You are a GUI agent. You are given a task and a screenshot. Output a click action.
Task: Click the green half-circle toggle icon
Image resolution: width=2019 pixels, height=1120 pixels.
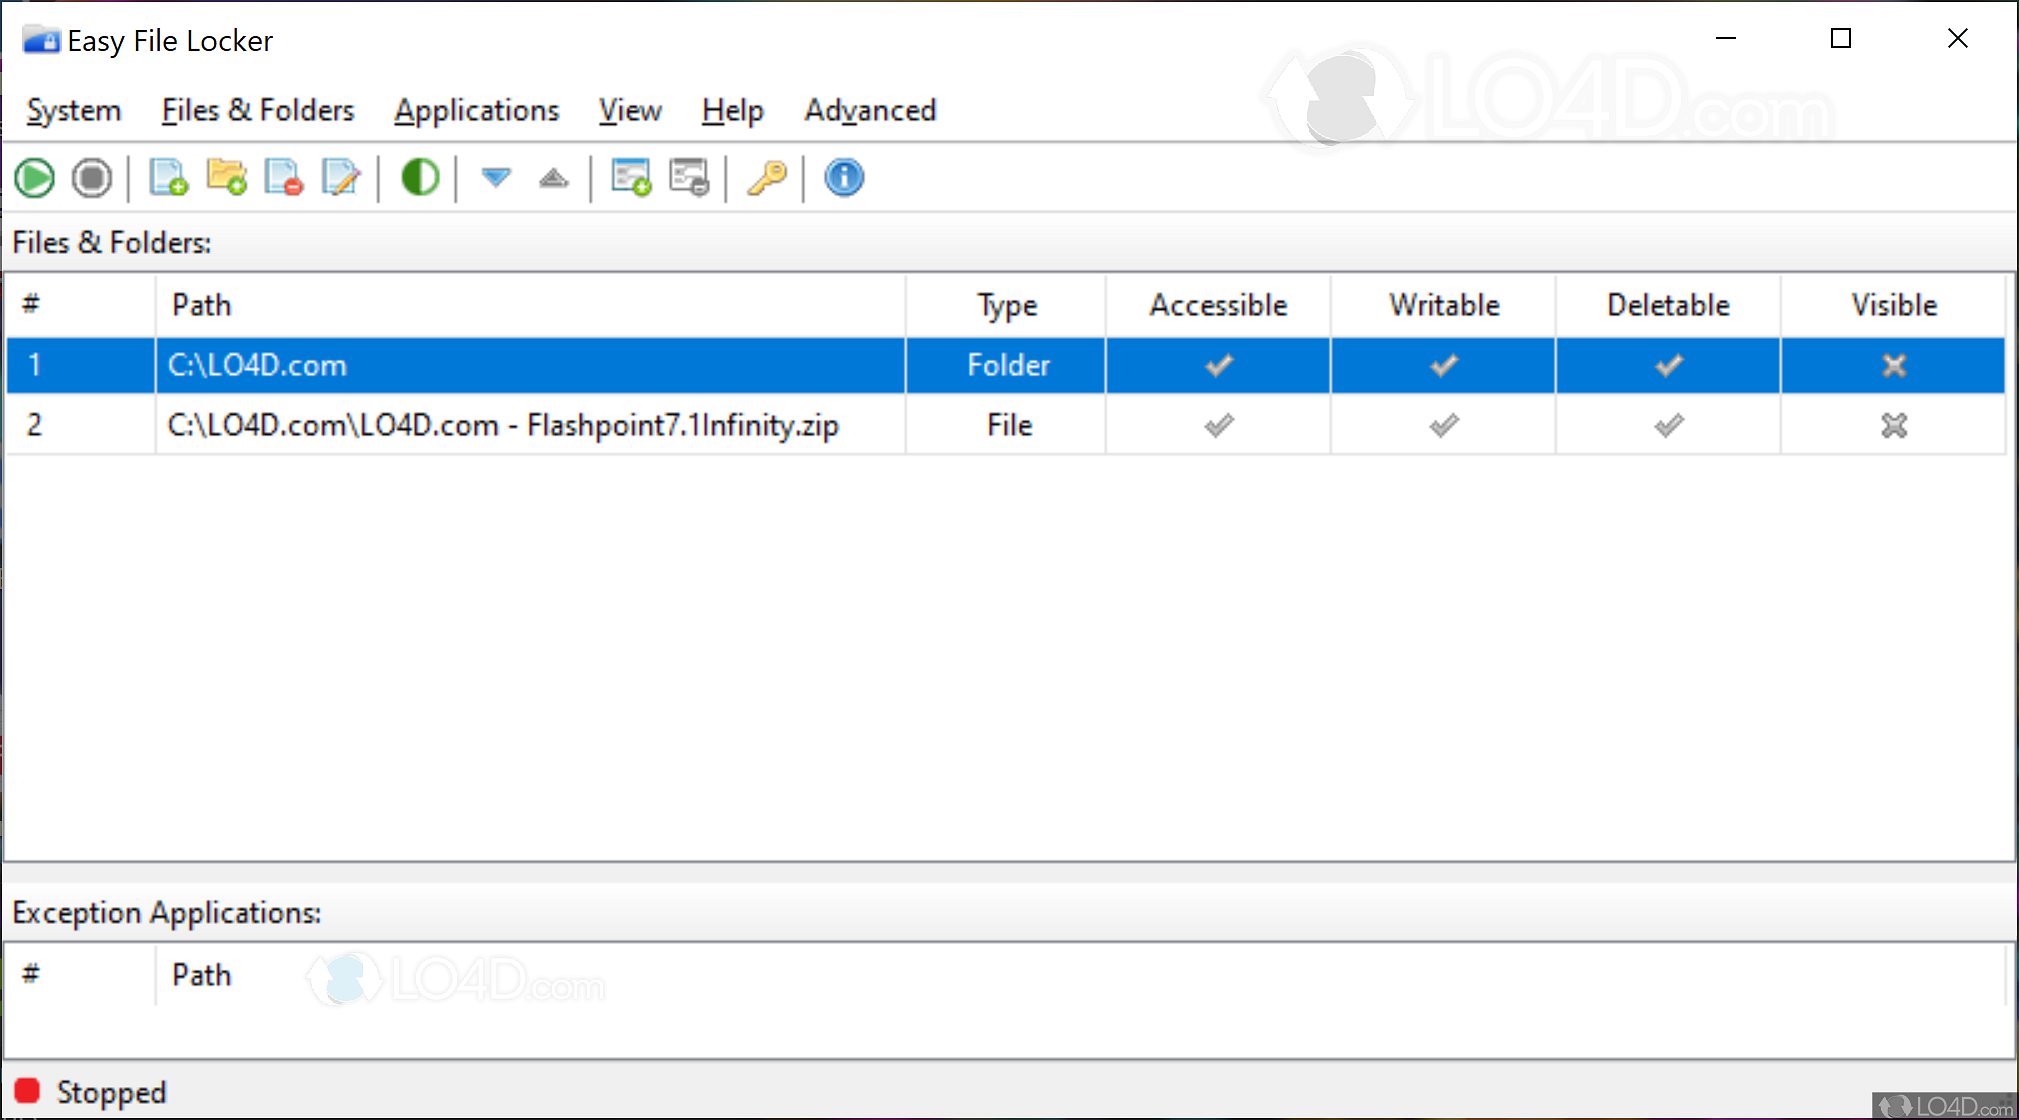point(420,179)
